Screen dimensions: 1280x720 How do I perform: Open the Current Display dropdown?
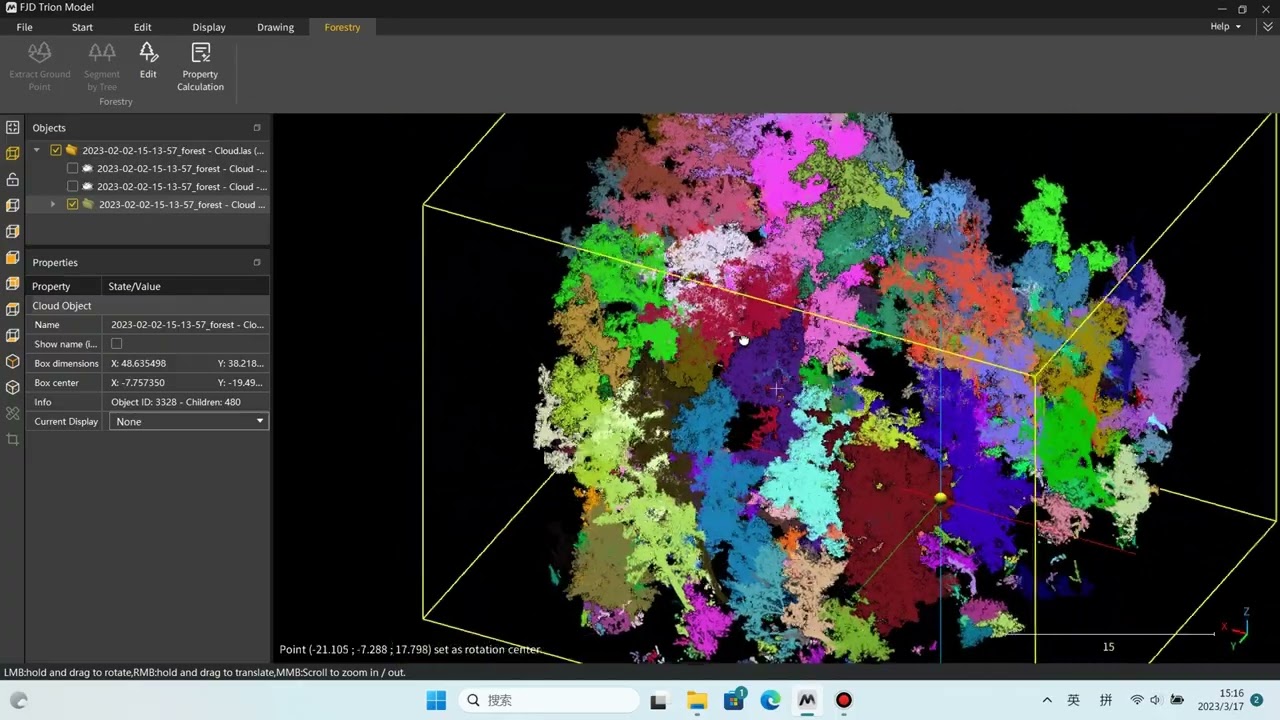click(x=188, y=422)
